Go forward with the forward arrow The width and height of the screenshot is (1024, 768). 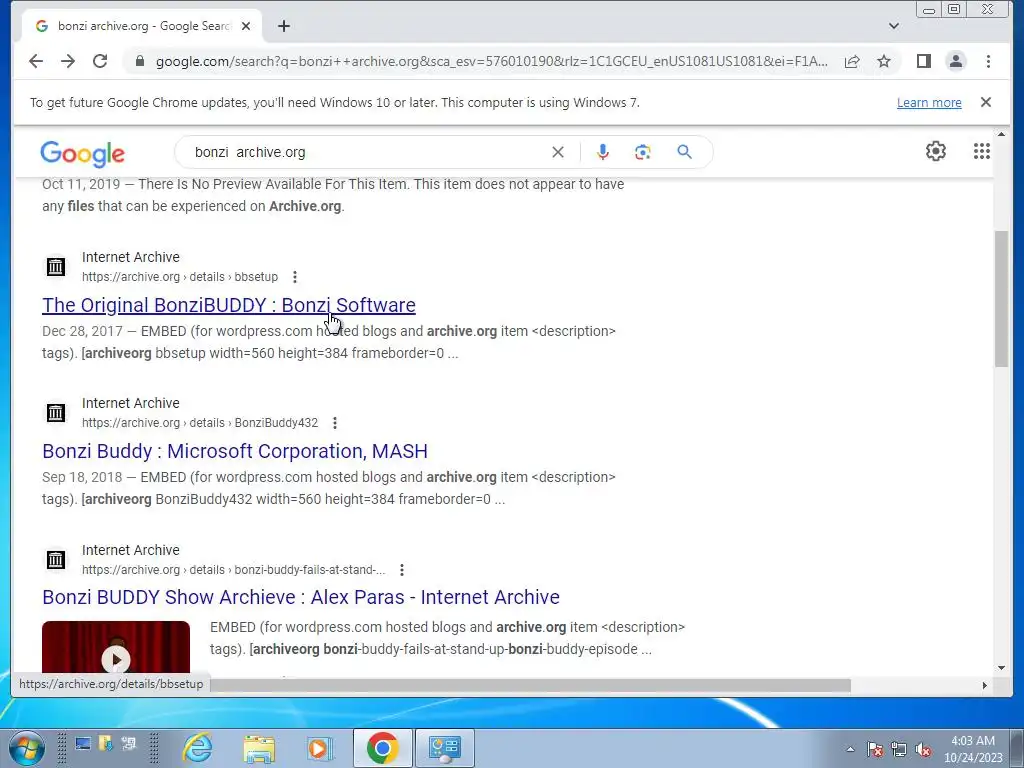click(x=68, y=61)
